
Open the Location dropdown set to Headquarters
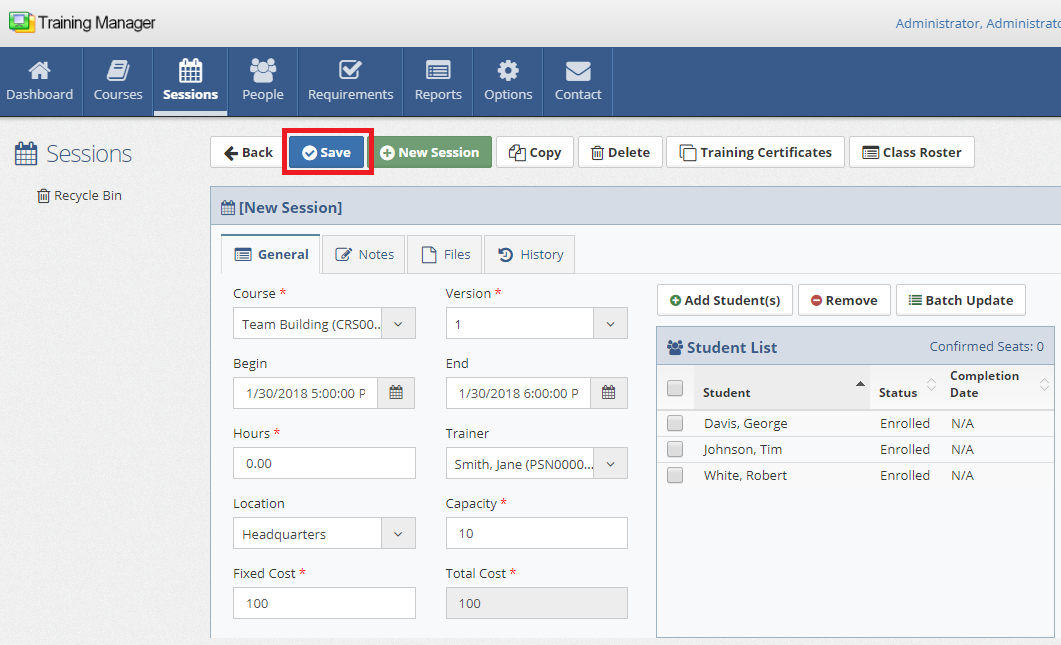tap(397, 533)
